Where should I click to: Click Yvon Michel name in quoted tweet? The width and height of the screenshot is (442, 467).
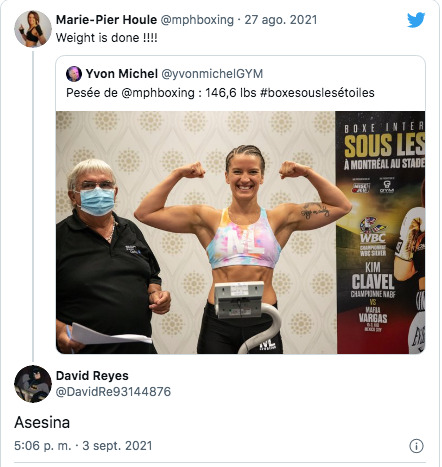[122, 74]
